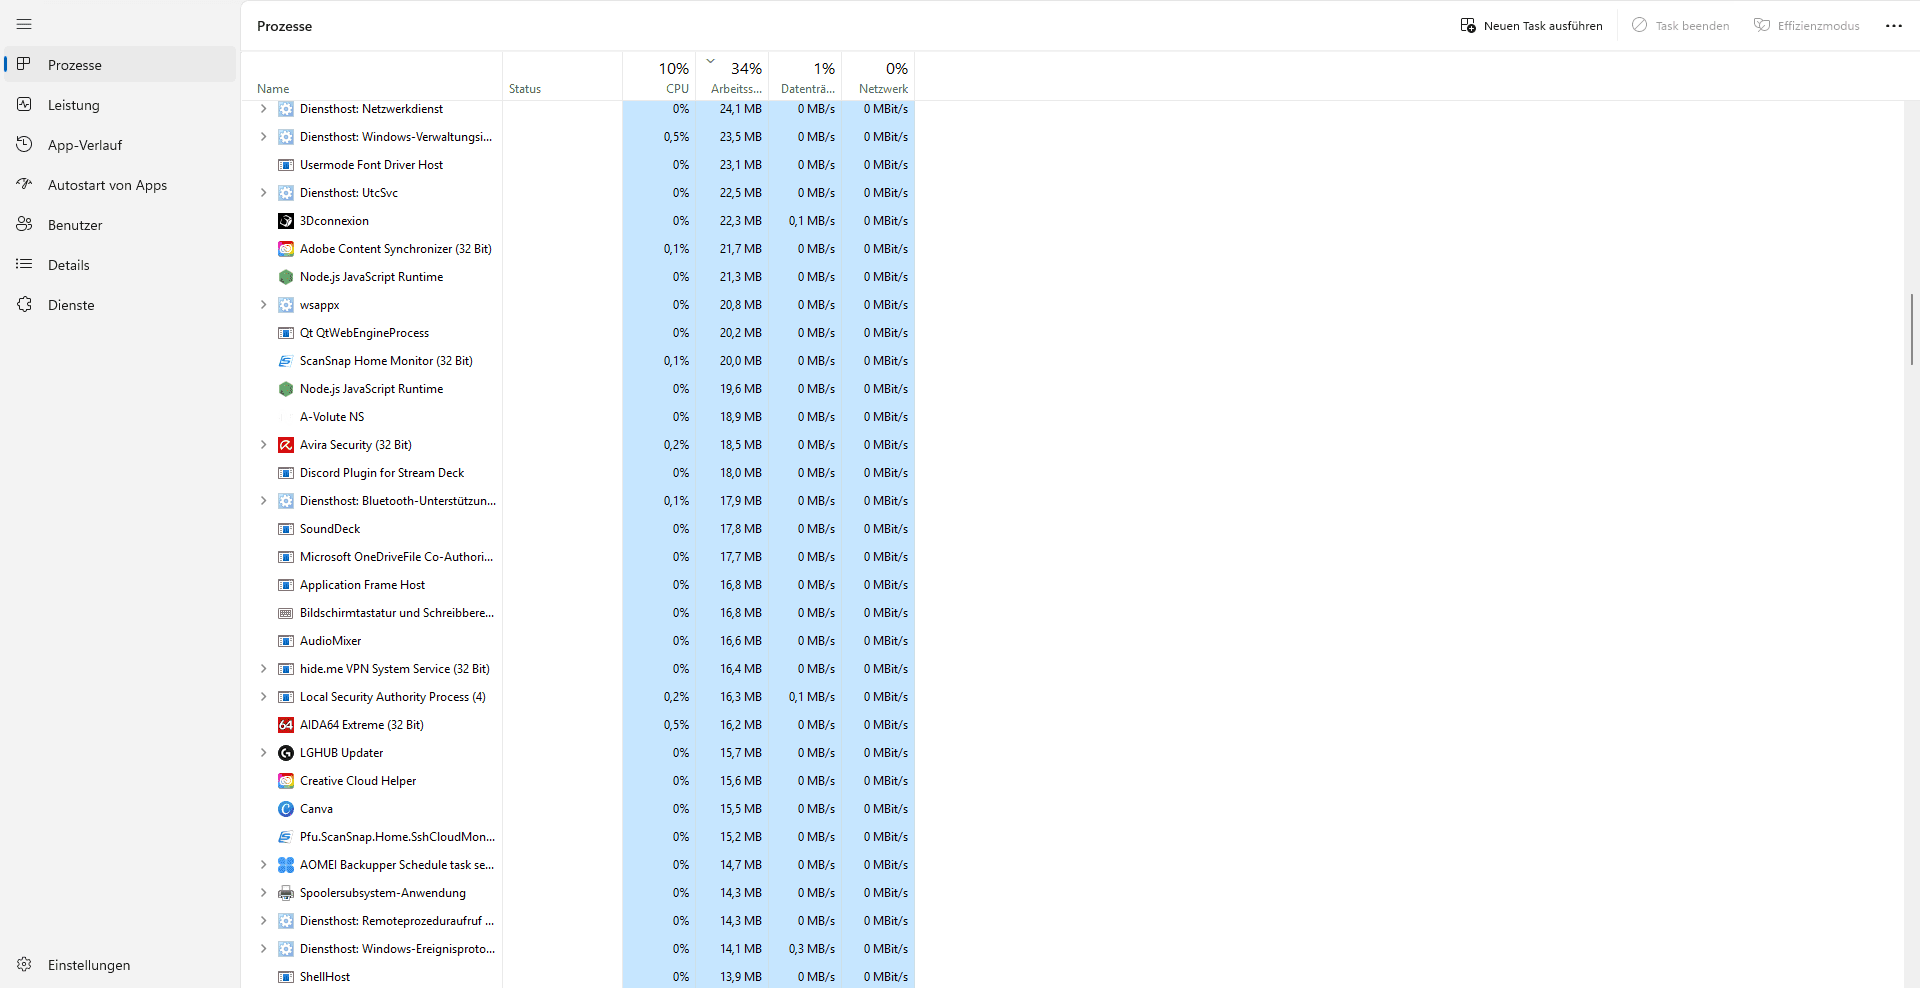Screen dimensions: 1920x988
Task: Expand Spoolersubsystem-Anwendung row
Action: pos(263,893)
